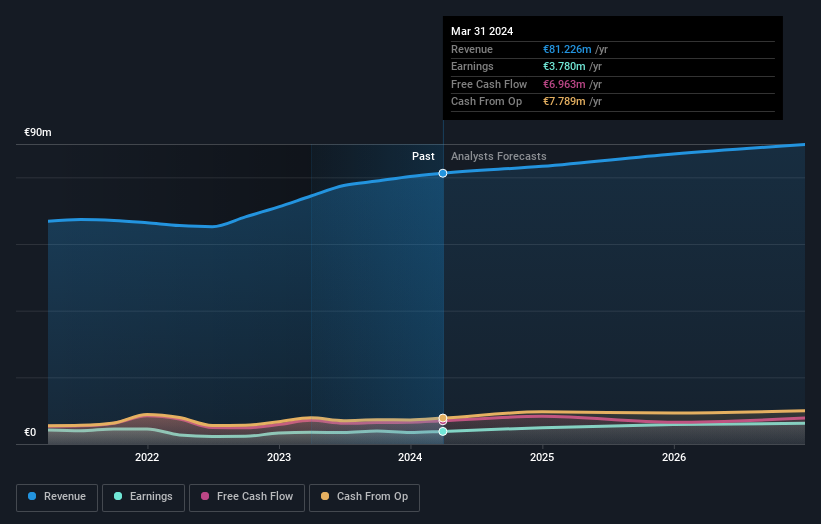
Task: Click the Earnings row label in tooltip
Action: 472,66
